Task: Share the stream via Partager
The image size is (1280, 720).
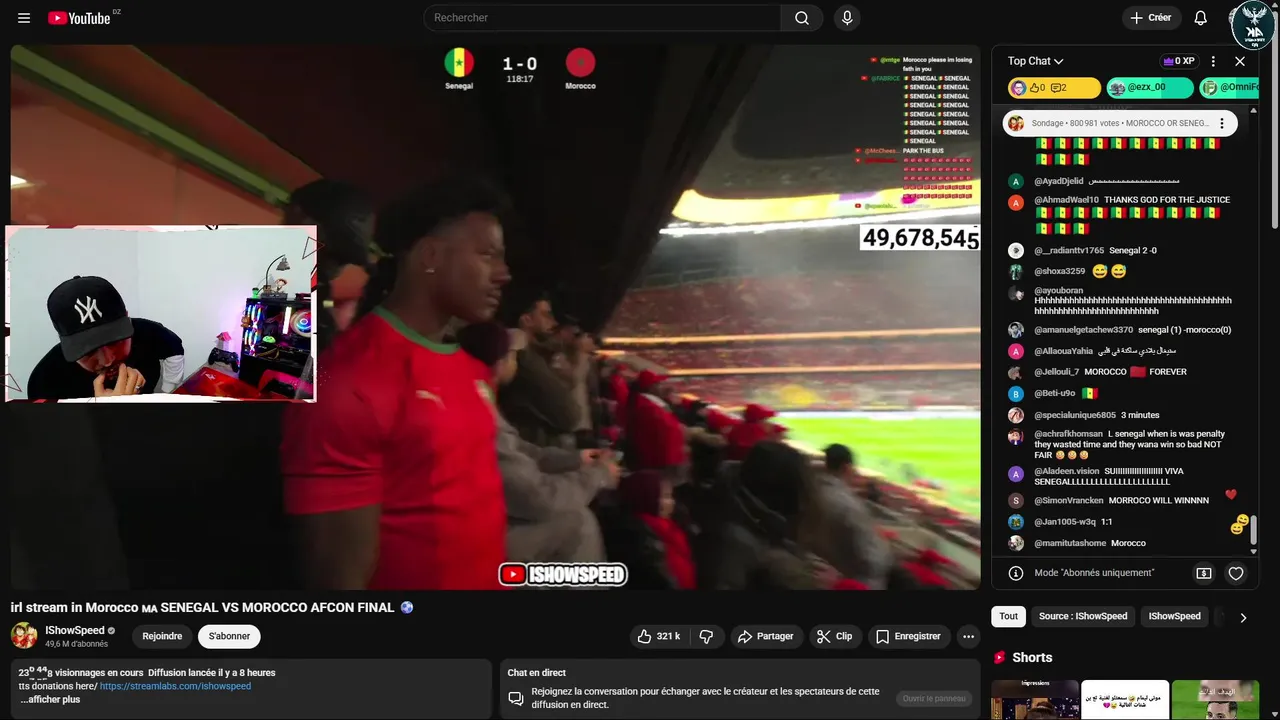Action: point(765,636)
